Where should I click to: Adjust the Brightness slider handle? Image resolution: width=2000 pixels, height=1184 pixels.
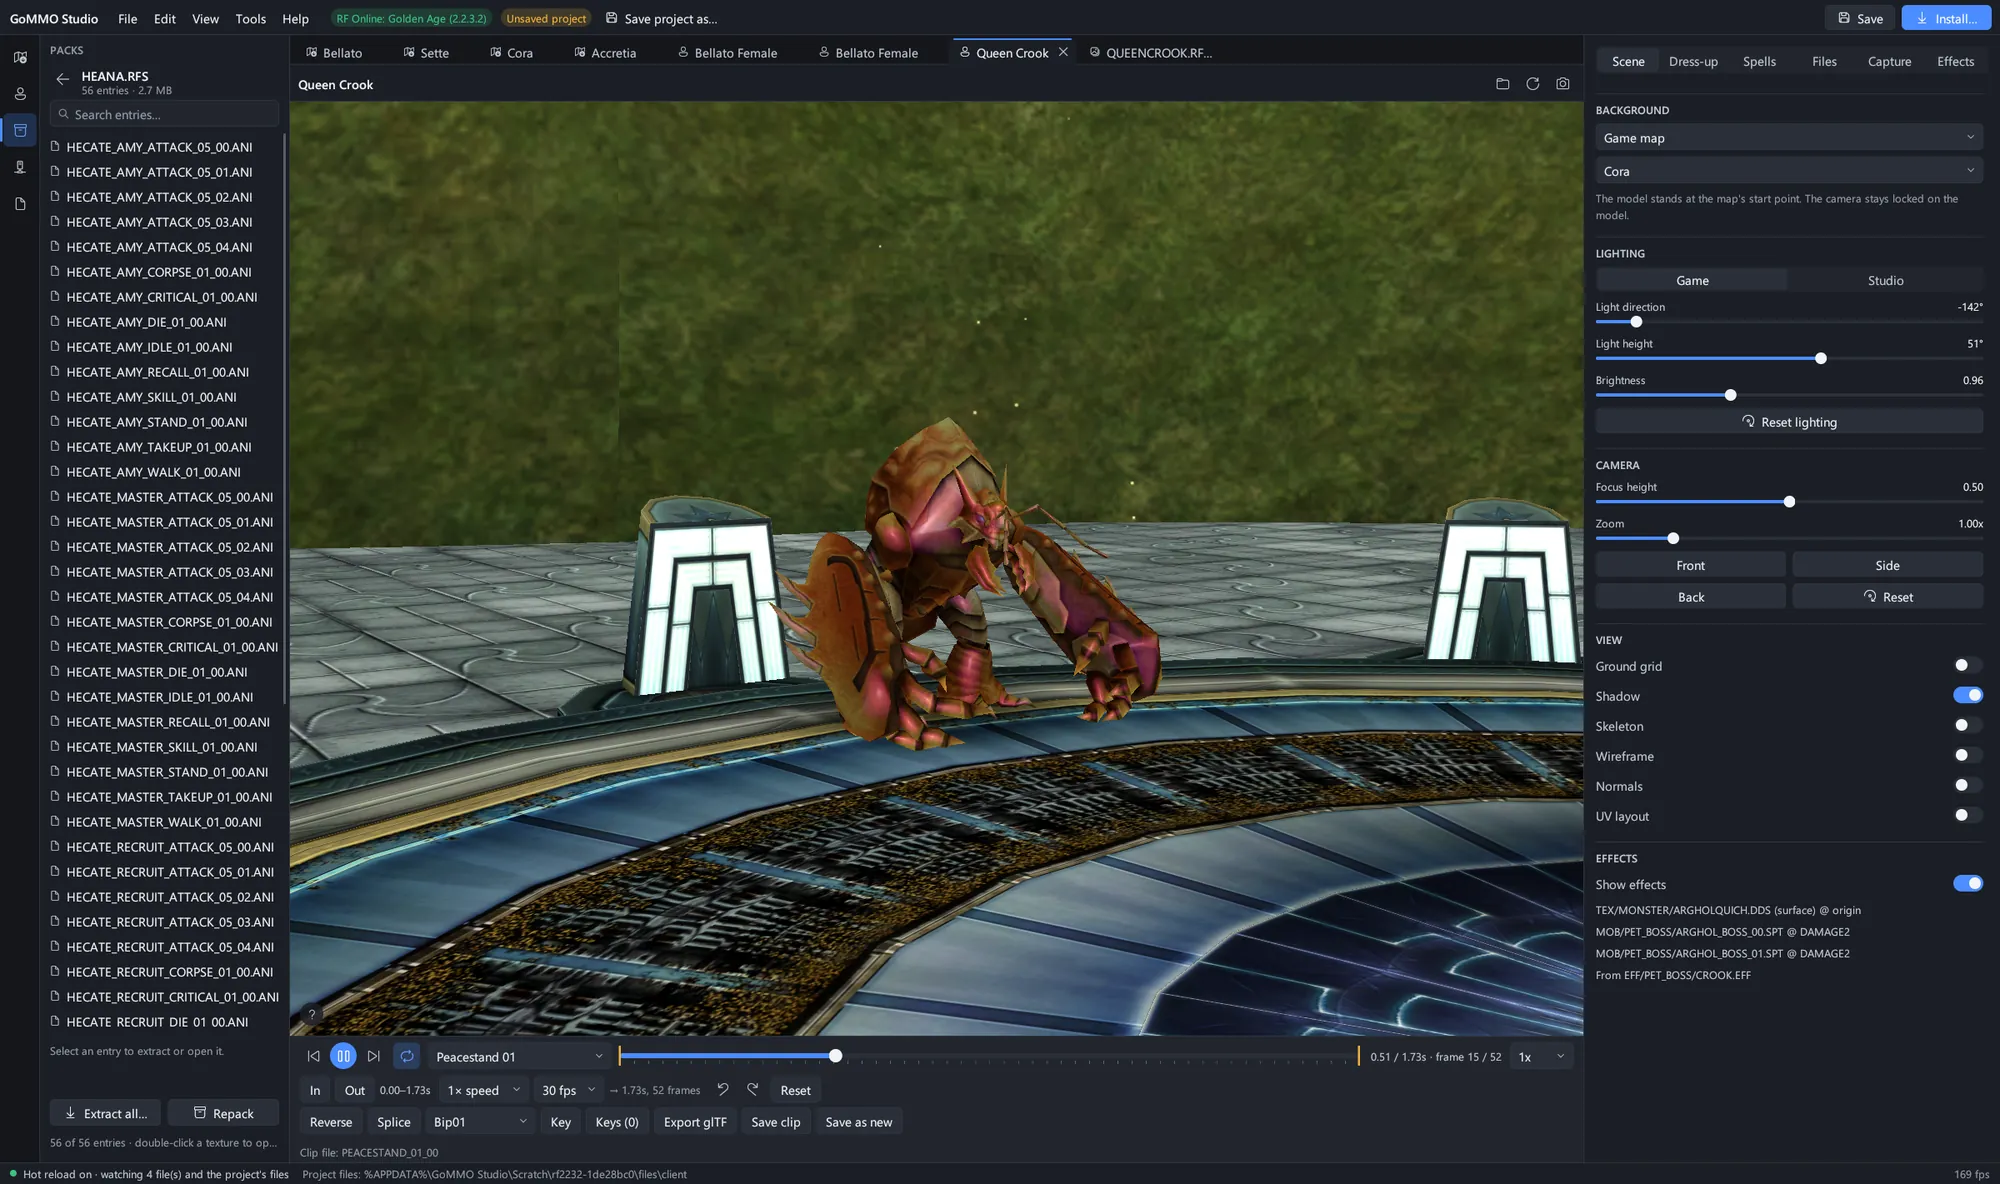(x=1730, y=395)
